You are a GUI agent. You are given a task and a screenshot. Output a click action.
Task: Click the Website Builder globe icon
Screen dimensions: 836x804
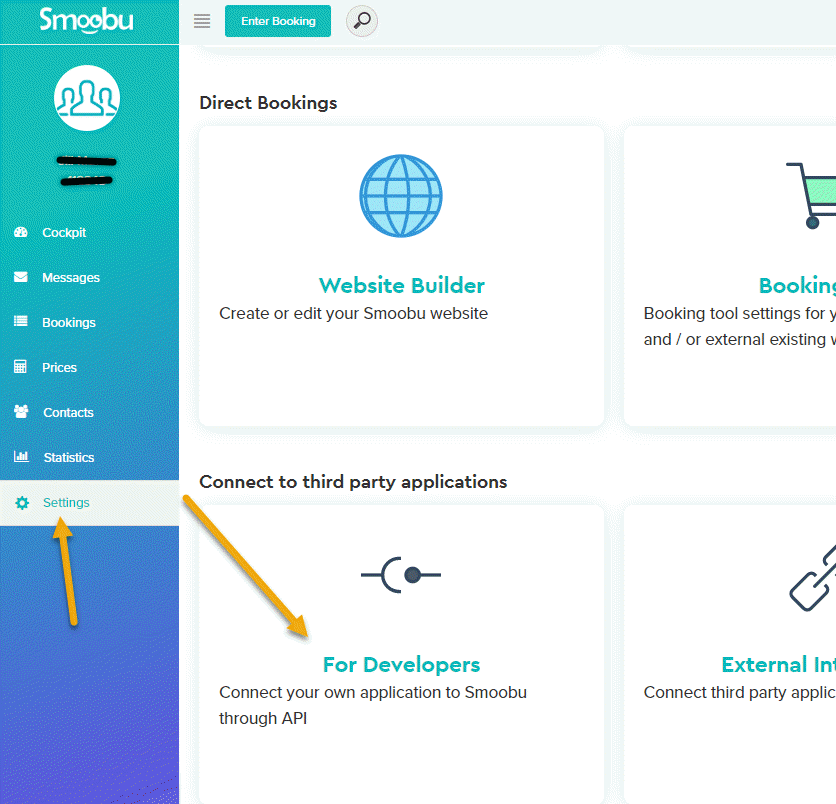(x=401, y=196)
